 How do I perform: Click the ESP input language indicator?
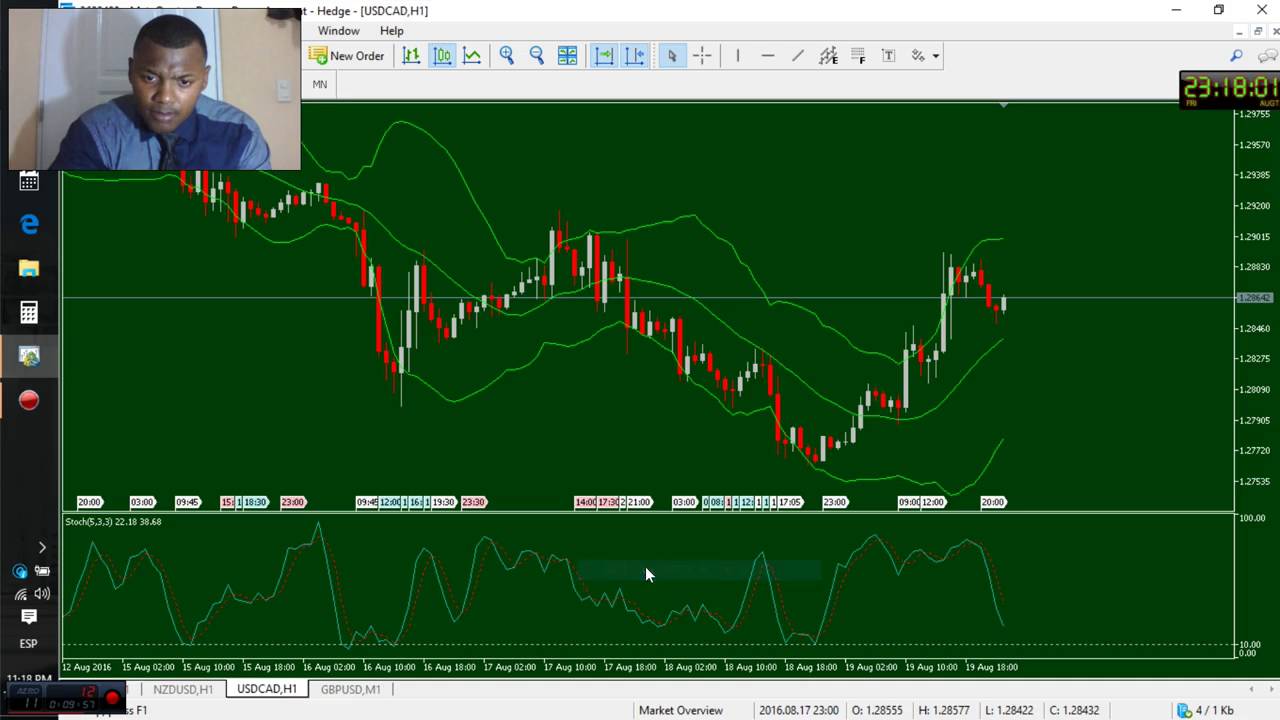coord(28,644)
